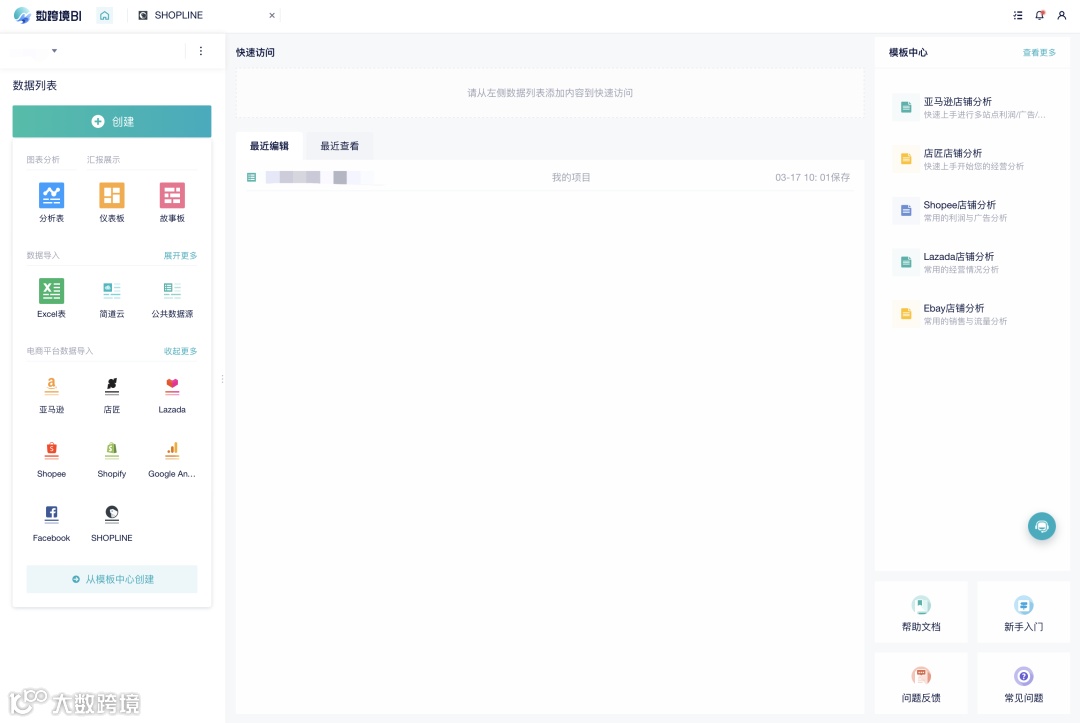
Task: Open the three-dot more options menu
Action: click(x=200, y=51)
